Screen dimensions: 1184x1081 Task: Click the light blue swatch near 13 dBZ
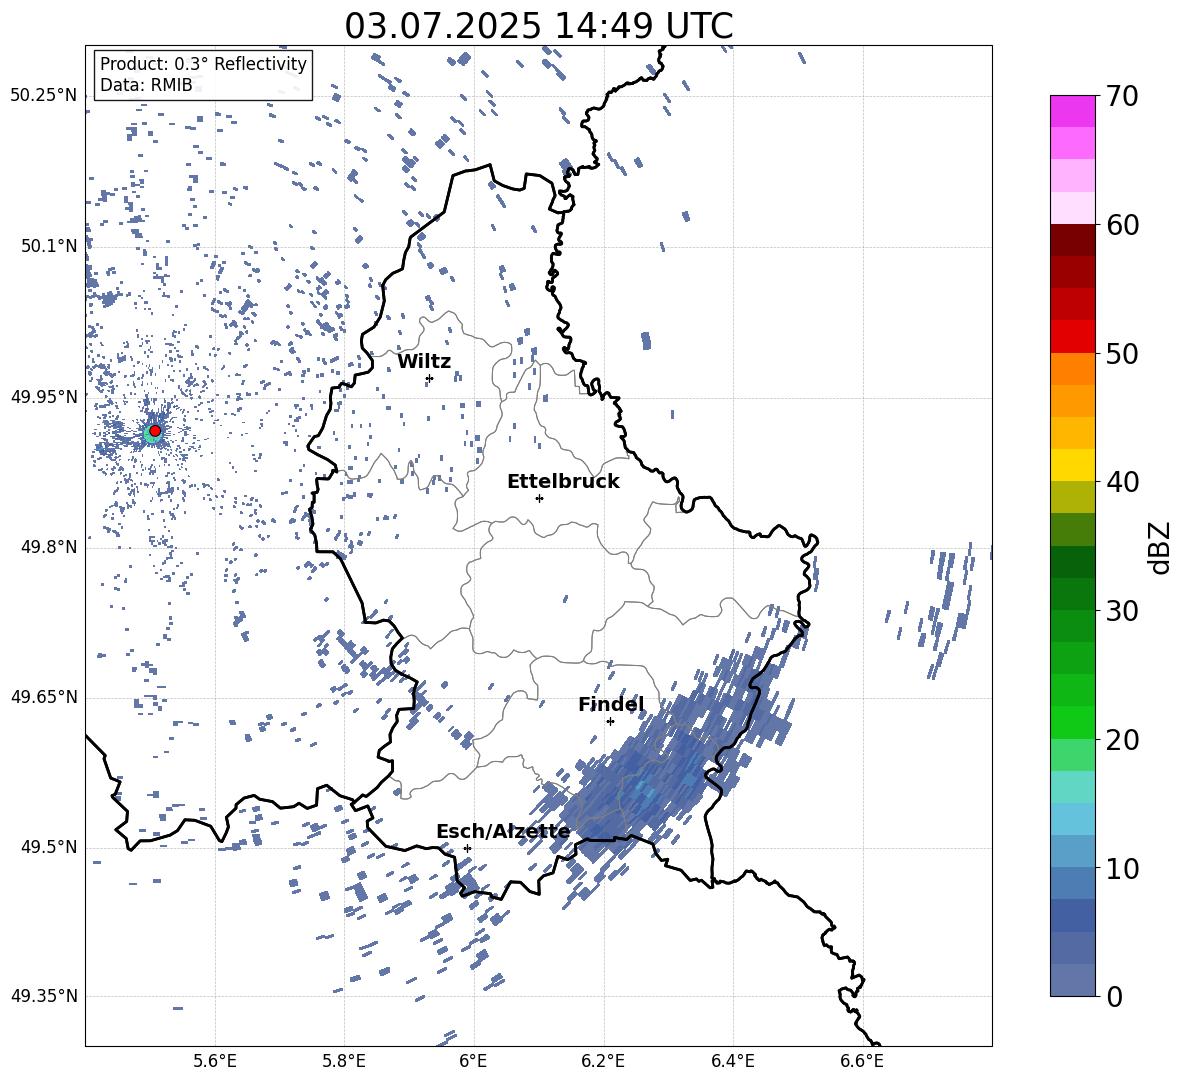[1072, 819]
